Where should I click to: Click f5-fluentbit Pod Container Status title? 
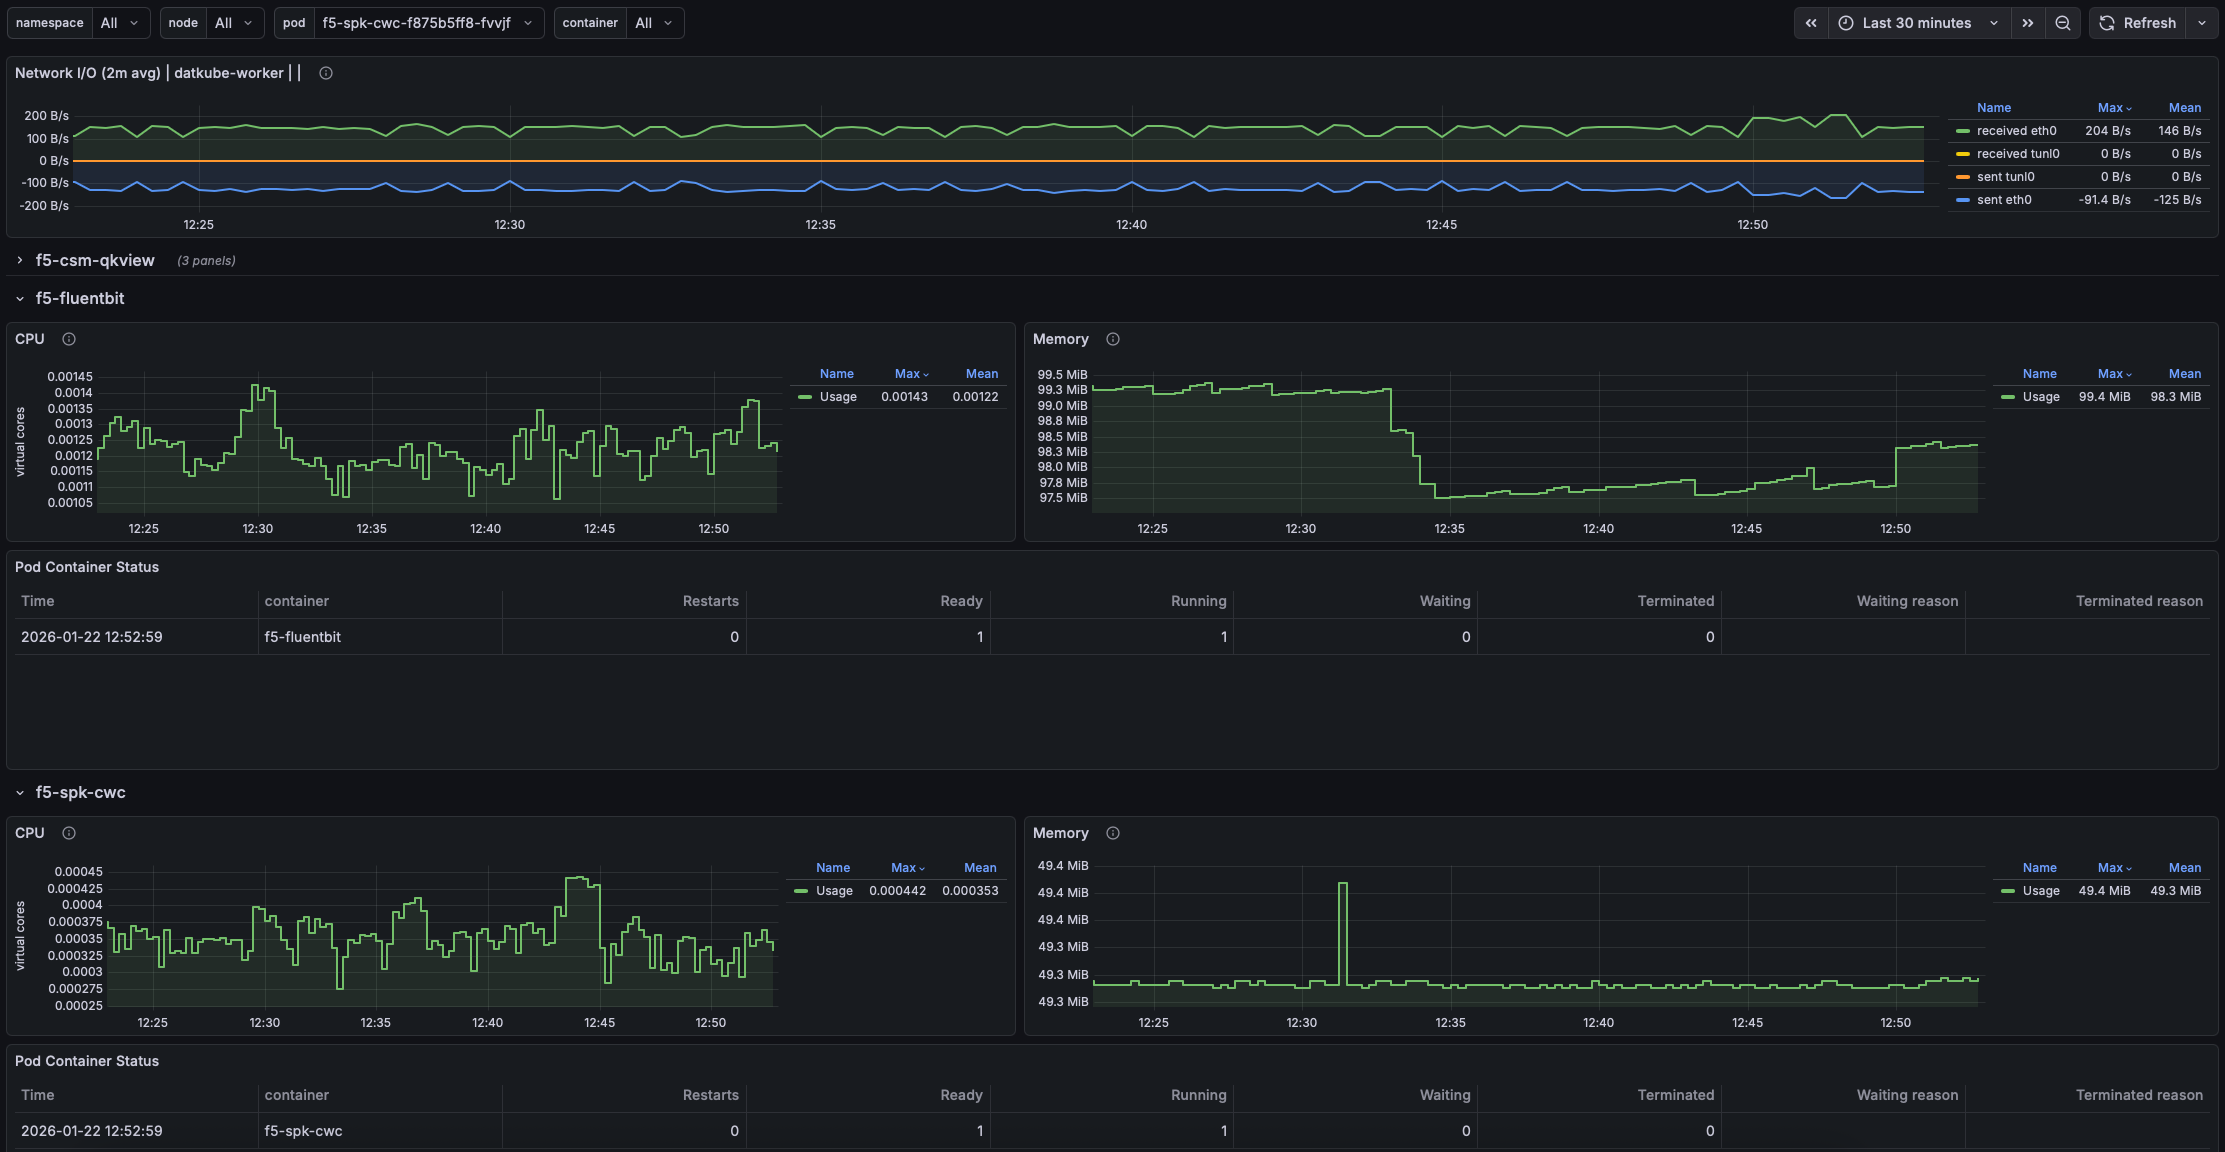pyautogui.click(x=87, y=567)
